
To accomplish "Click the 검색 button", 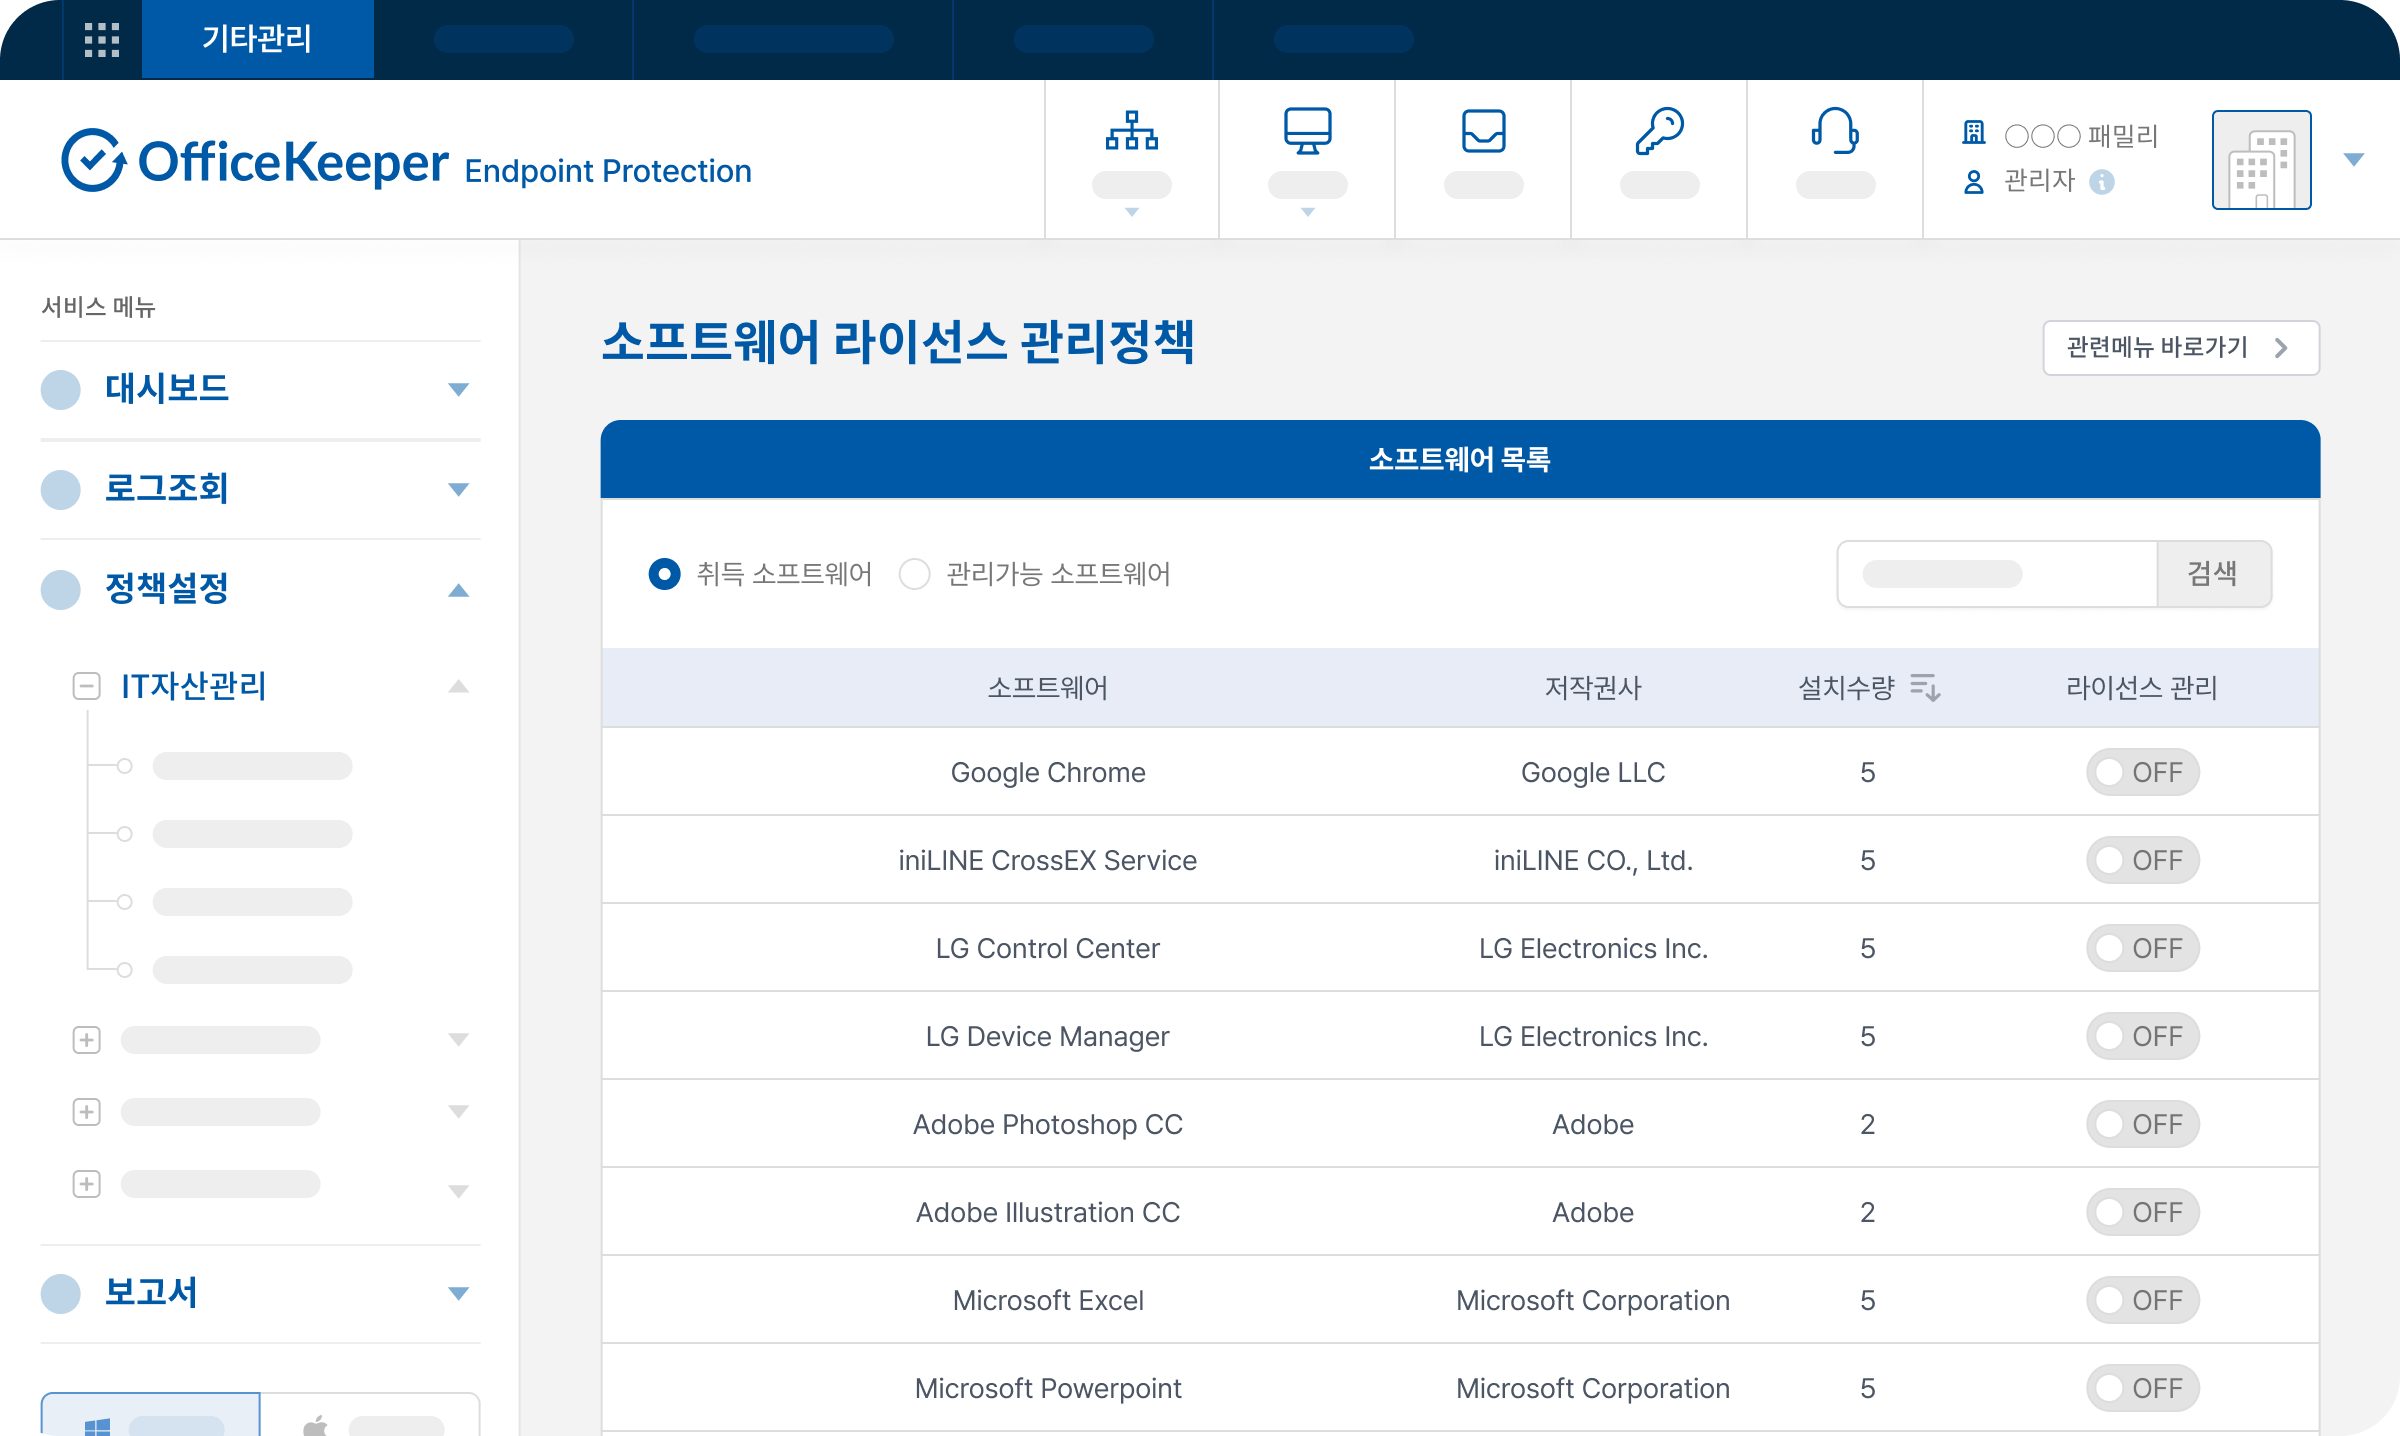I will tap(2213, 574).
